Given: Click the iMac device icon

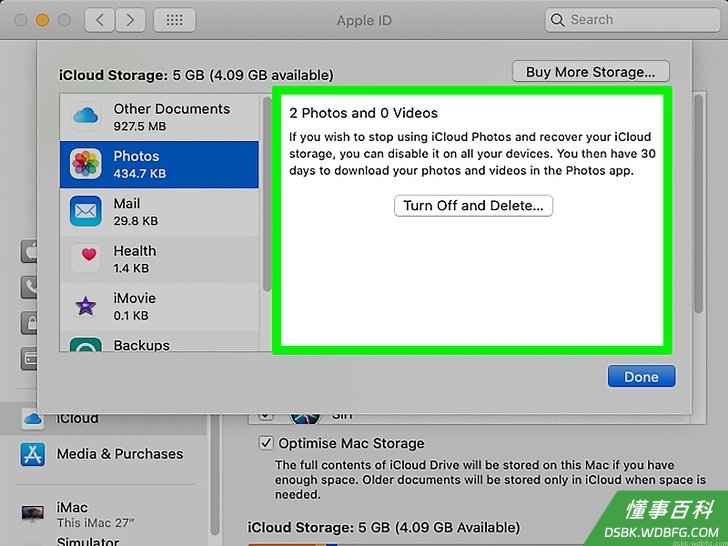Looking at the screenshot, I should tap(33, 513).
